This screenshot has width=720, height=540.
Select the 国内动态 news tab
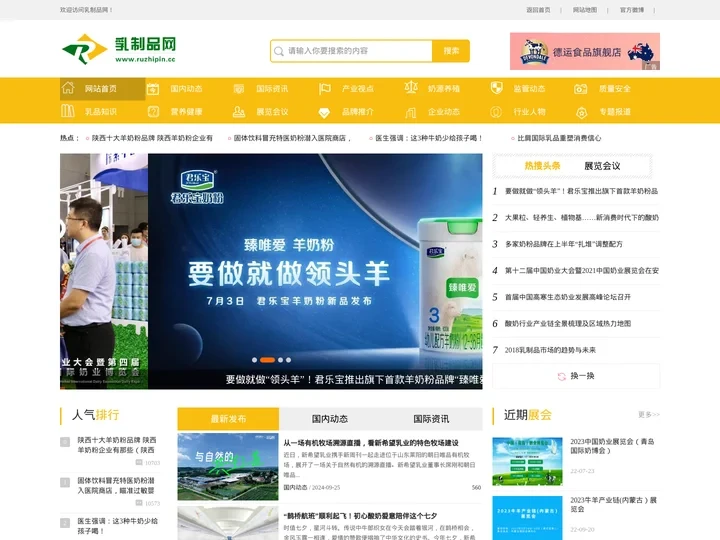(x=330, y=419)
